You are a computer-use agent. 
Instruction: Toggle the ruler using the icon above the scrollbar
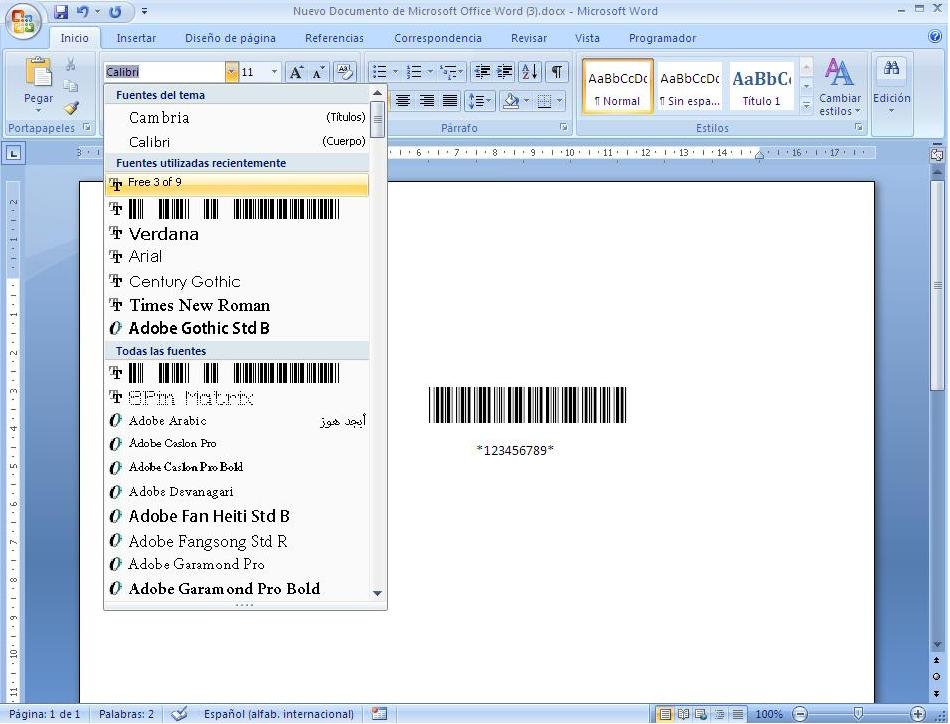[x=937, y=154]
